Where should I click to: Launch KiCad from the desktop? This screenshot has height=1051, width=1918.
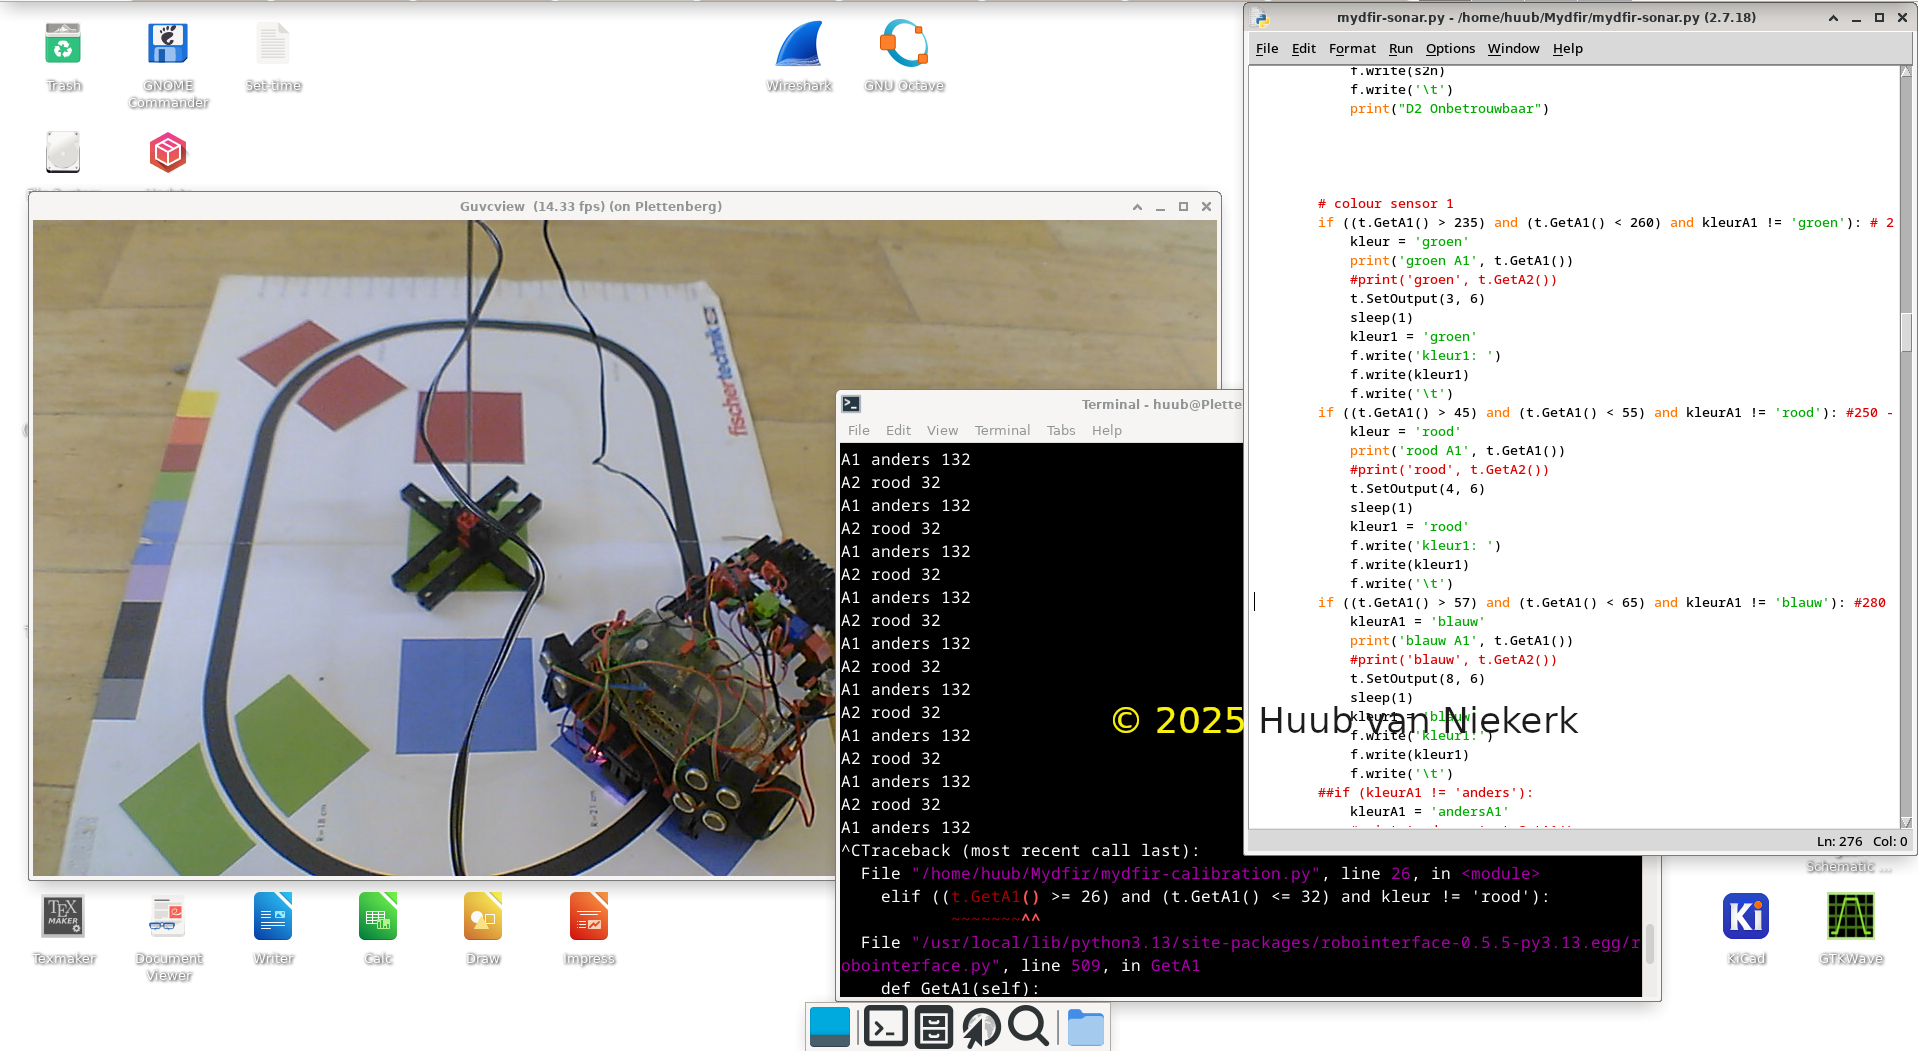click(x=1746, y=918)
